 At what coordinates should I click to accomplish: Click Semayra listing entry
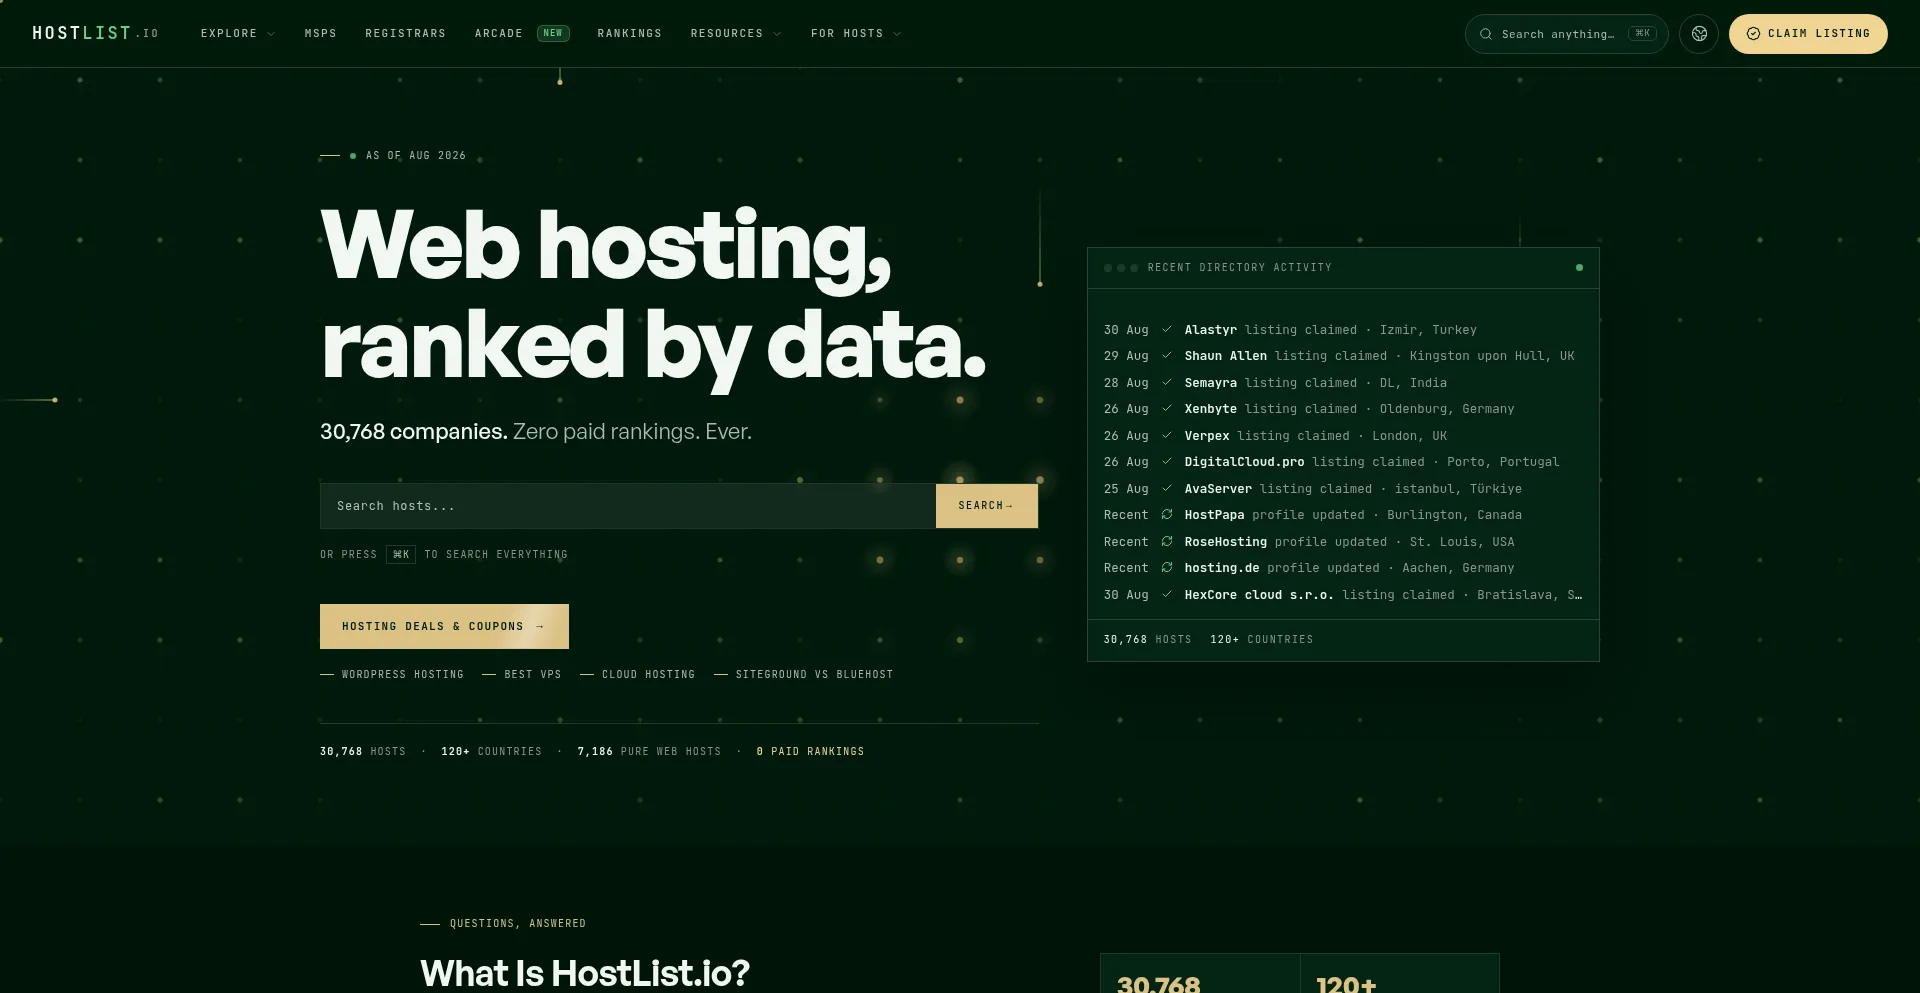[x=1343, y=383]
